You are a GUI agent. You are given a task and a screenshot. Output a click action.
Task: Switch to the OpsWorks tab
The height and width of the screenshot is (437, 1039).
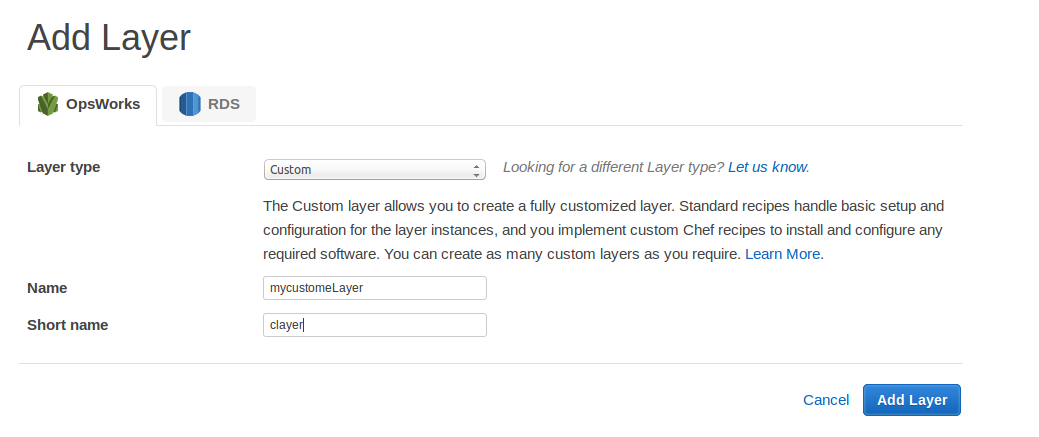click(88, 105)
